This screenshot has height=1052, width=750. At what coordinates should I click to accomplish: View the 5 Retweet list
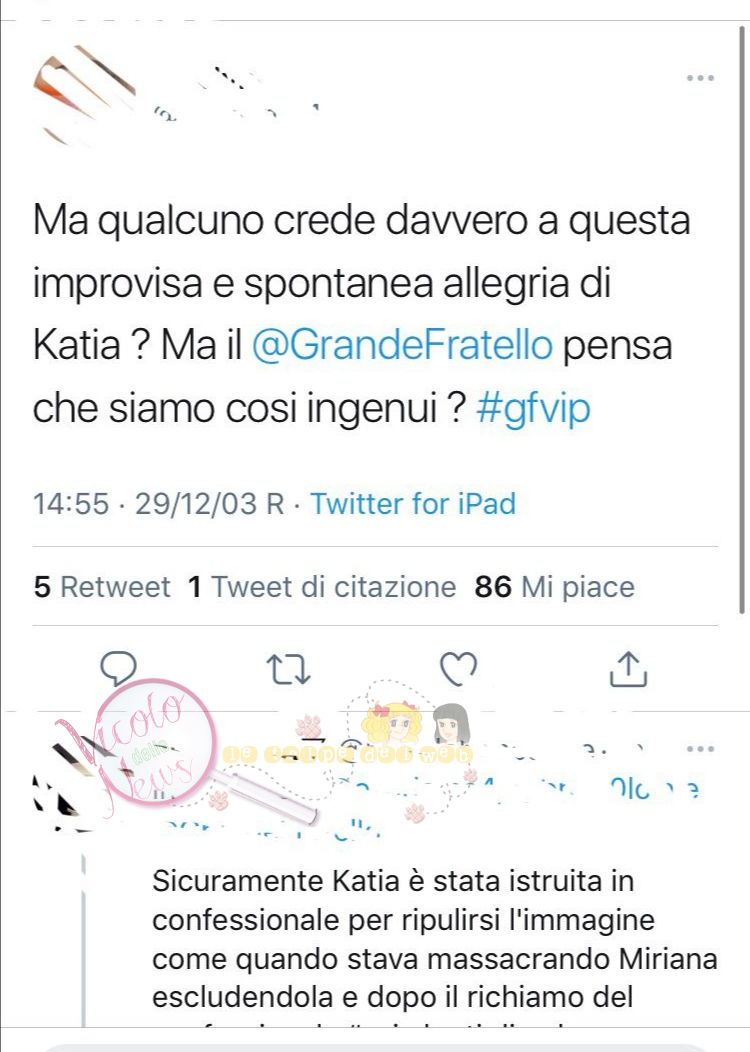click(102, 587)
